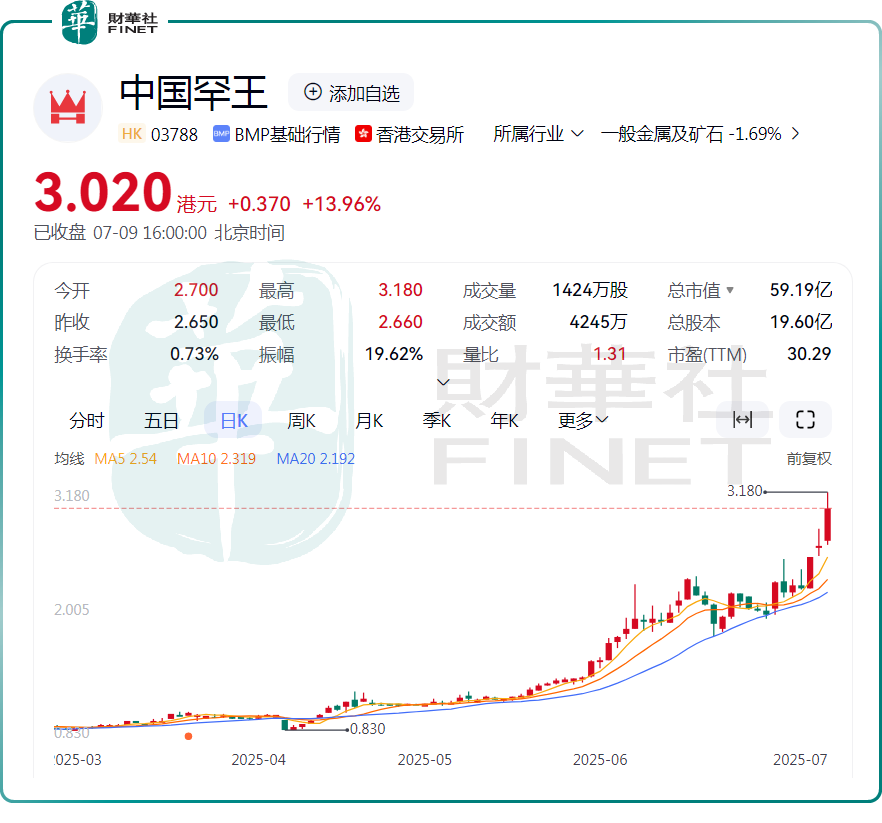
Task: Click the 总股本 value 19.60亿
Action: tap(800, 322)
